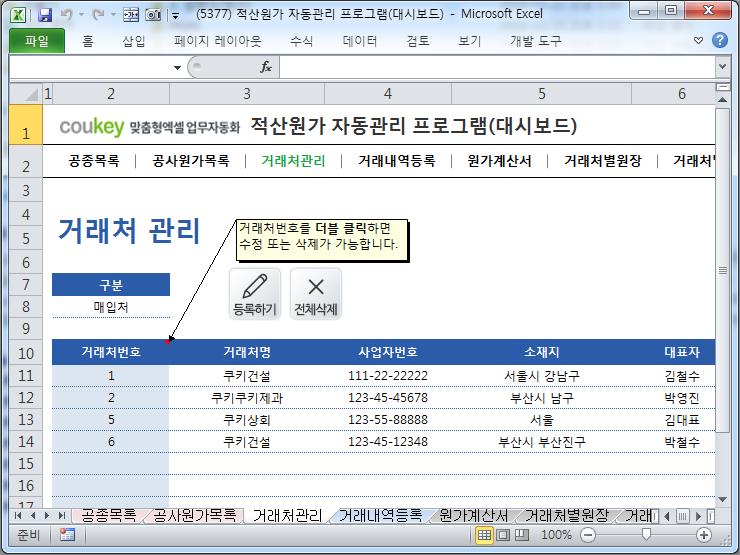Go to last sheet tab arrow
This screenshot has height=555, width=740.
click(61, 515)
